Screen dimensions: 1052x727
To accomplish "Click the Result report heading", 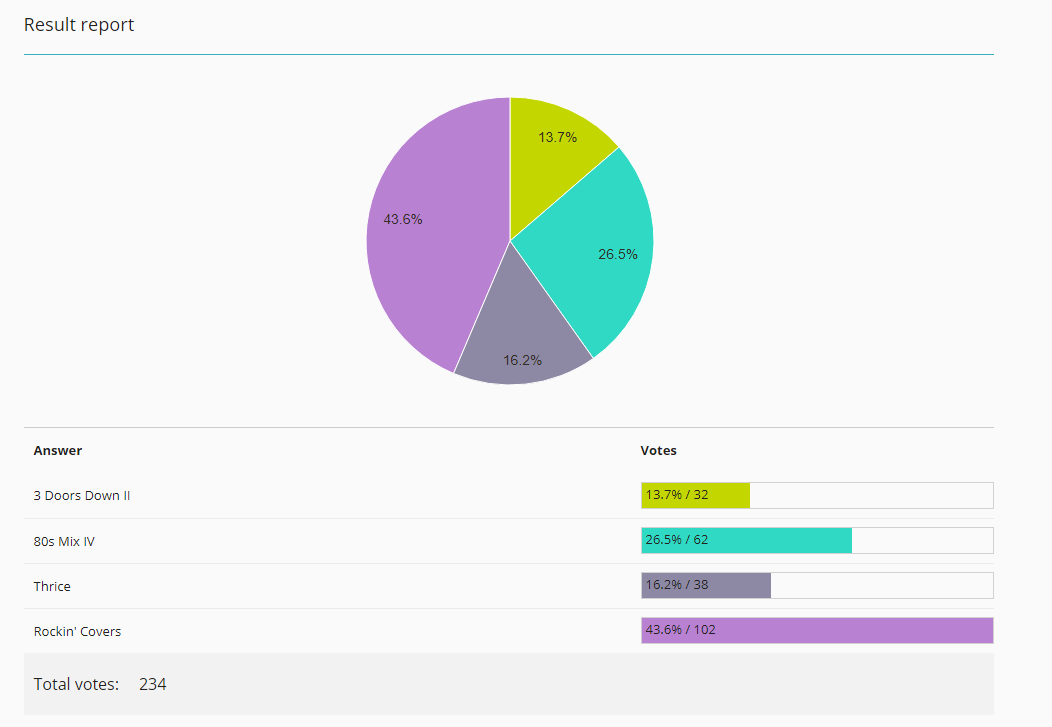I will point(79,25).
